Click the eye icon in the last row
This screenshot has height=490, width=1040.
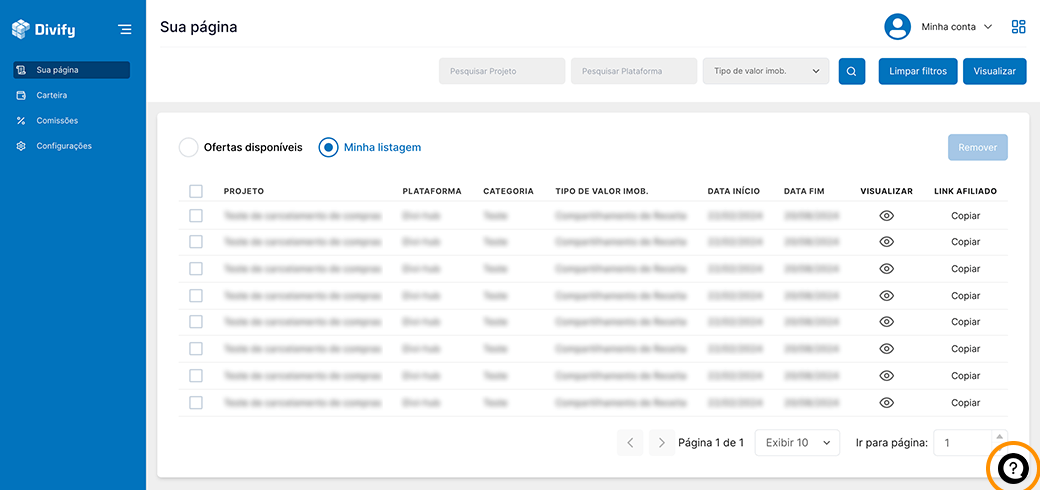click(886, 402)
